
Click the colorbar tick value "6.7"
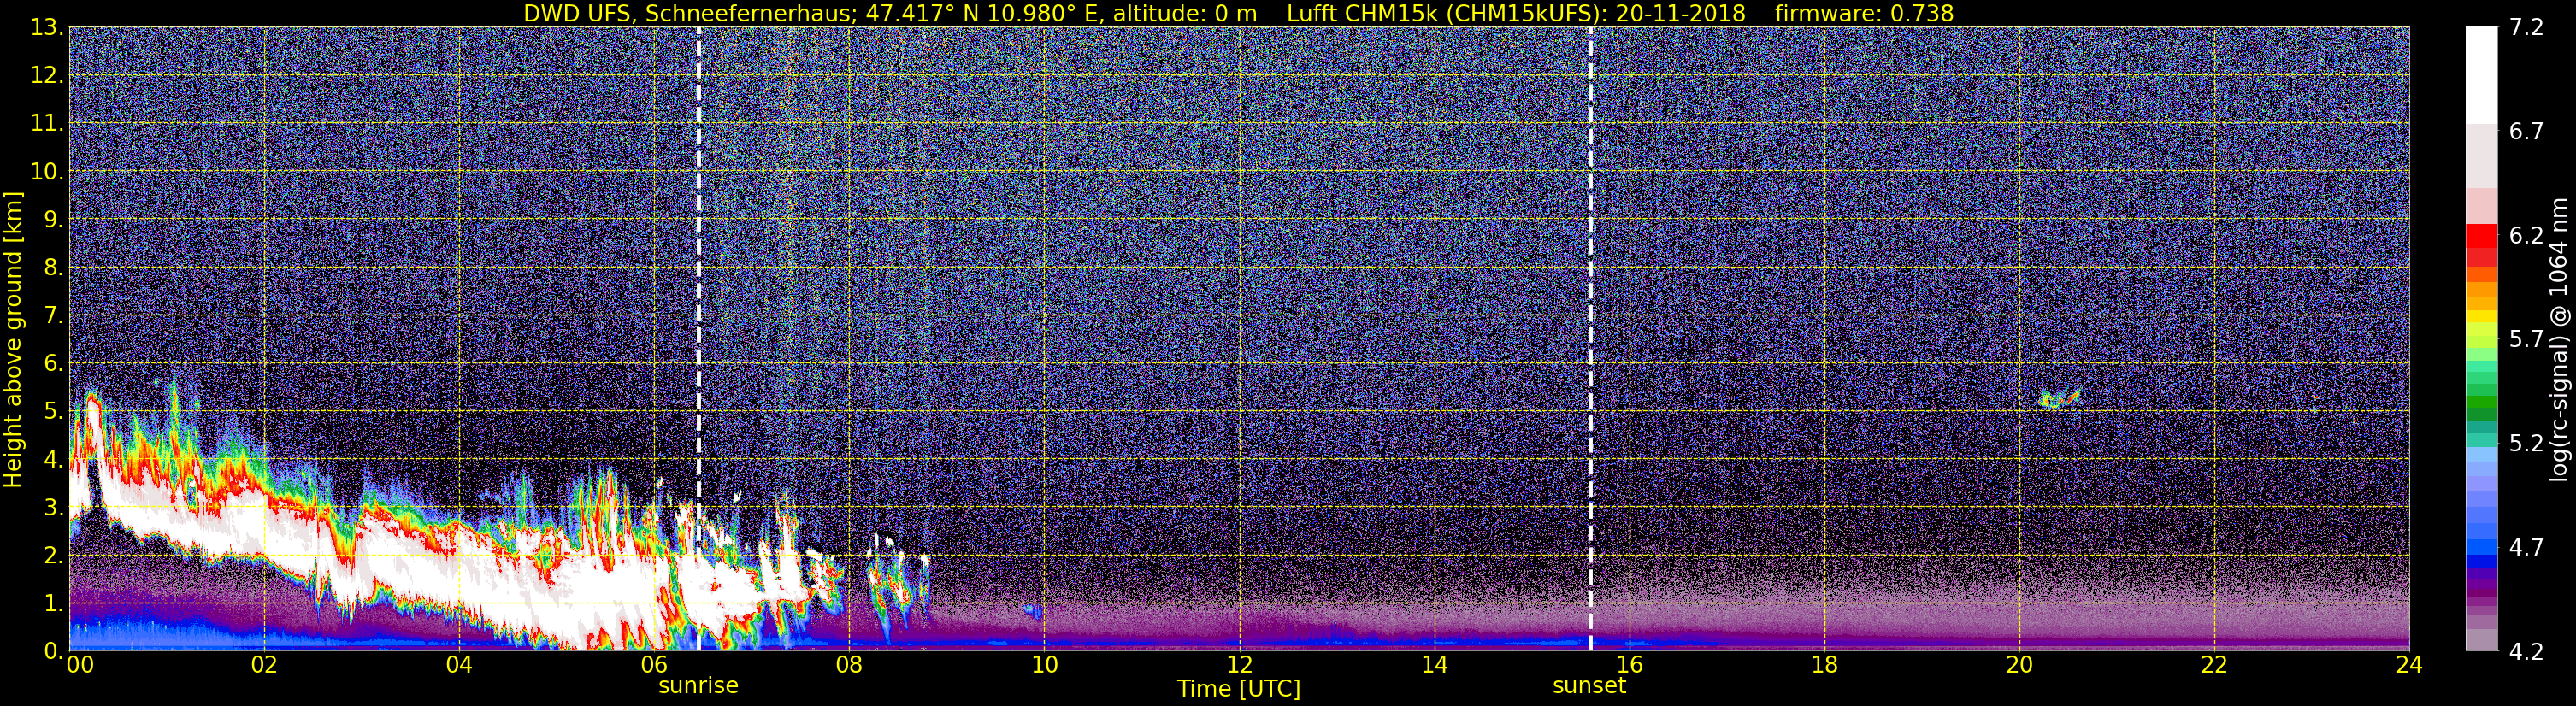(2526, 131)
